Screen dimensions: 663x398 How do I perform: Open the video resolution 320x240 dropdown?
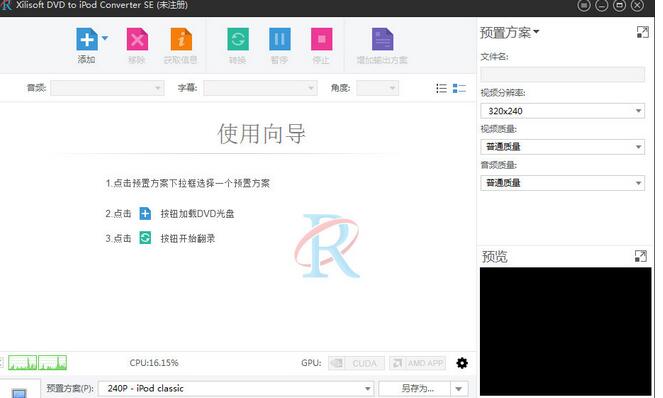(562, 111)
